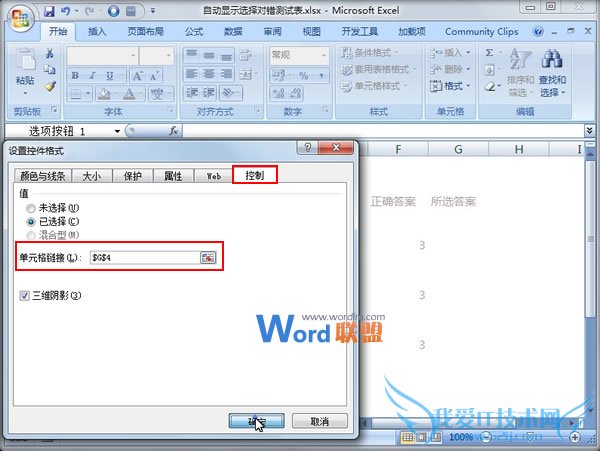The width and height of the screenshot is (600, 451).
Task: Undo the last action
Action: [x=66, y=11]
